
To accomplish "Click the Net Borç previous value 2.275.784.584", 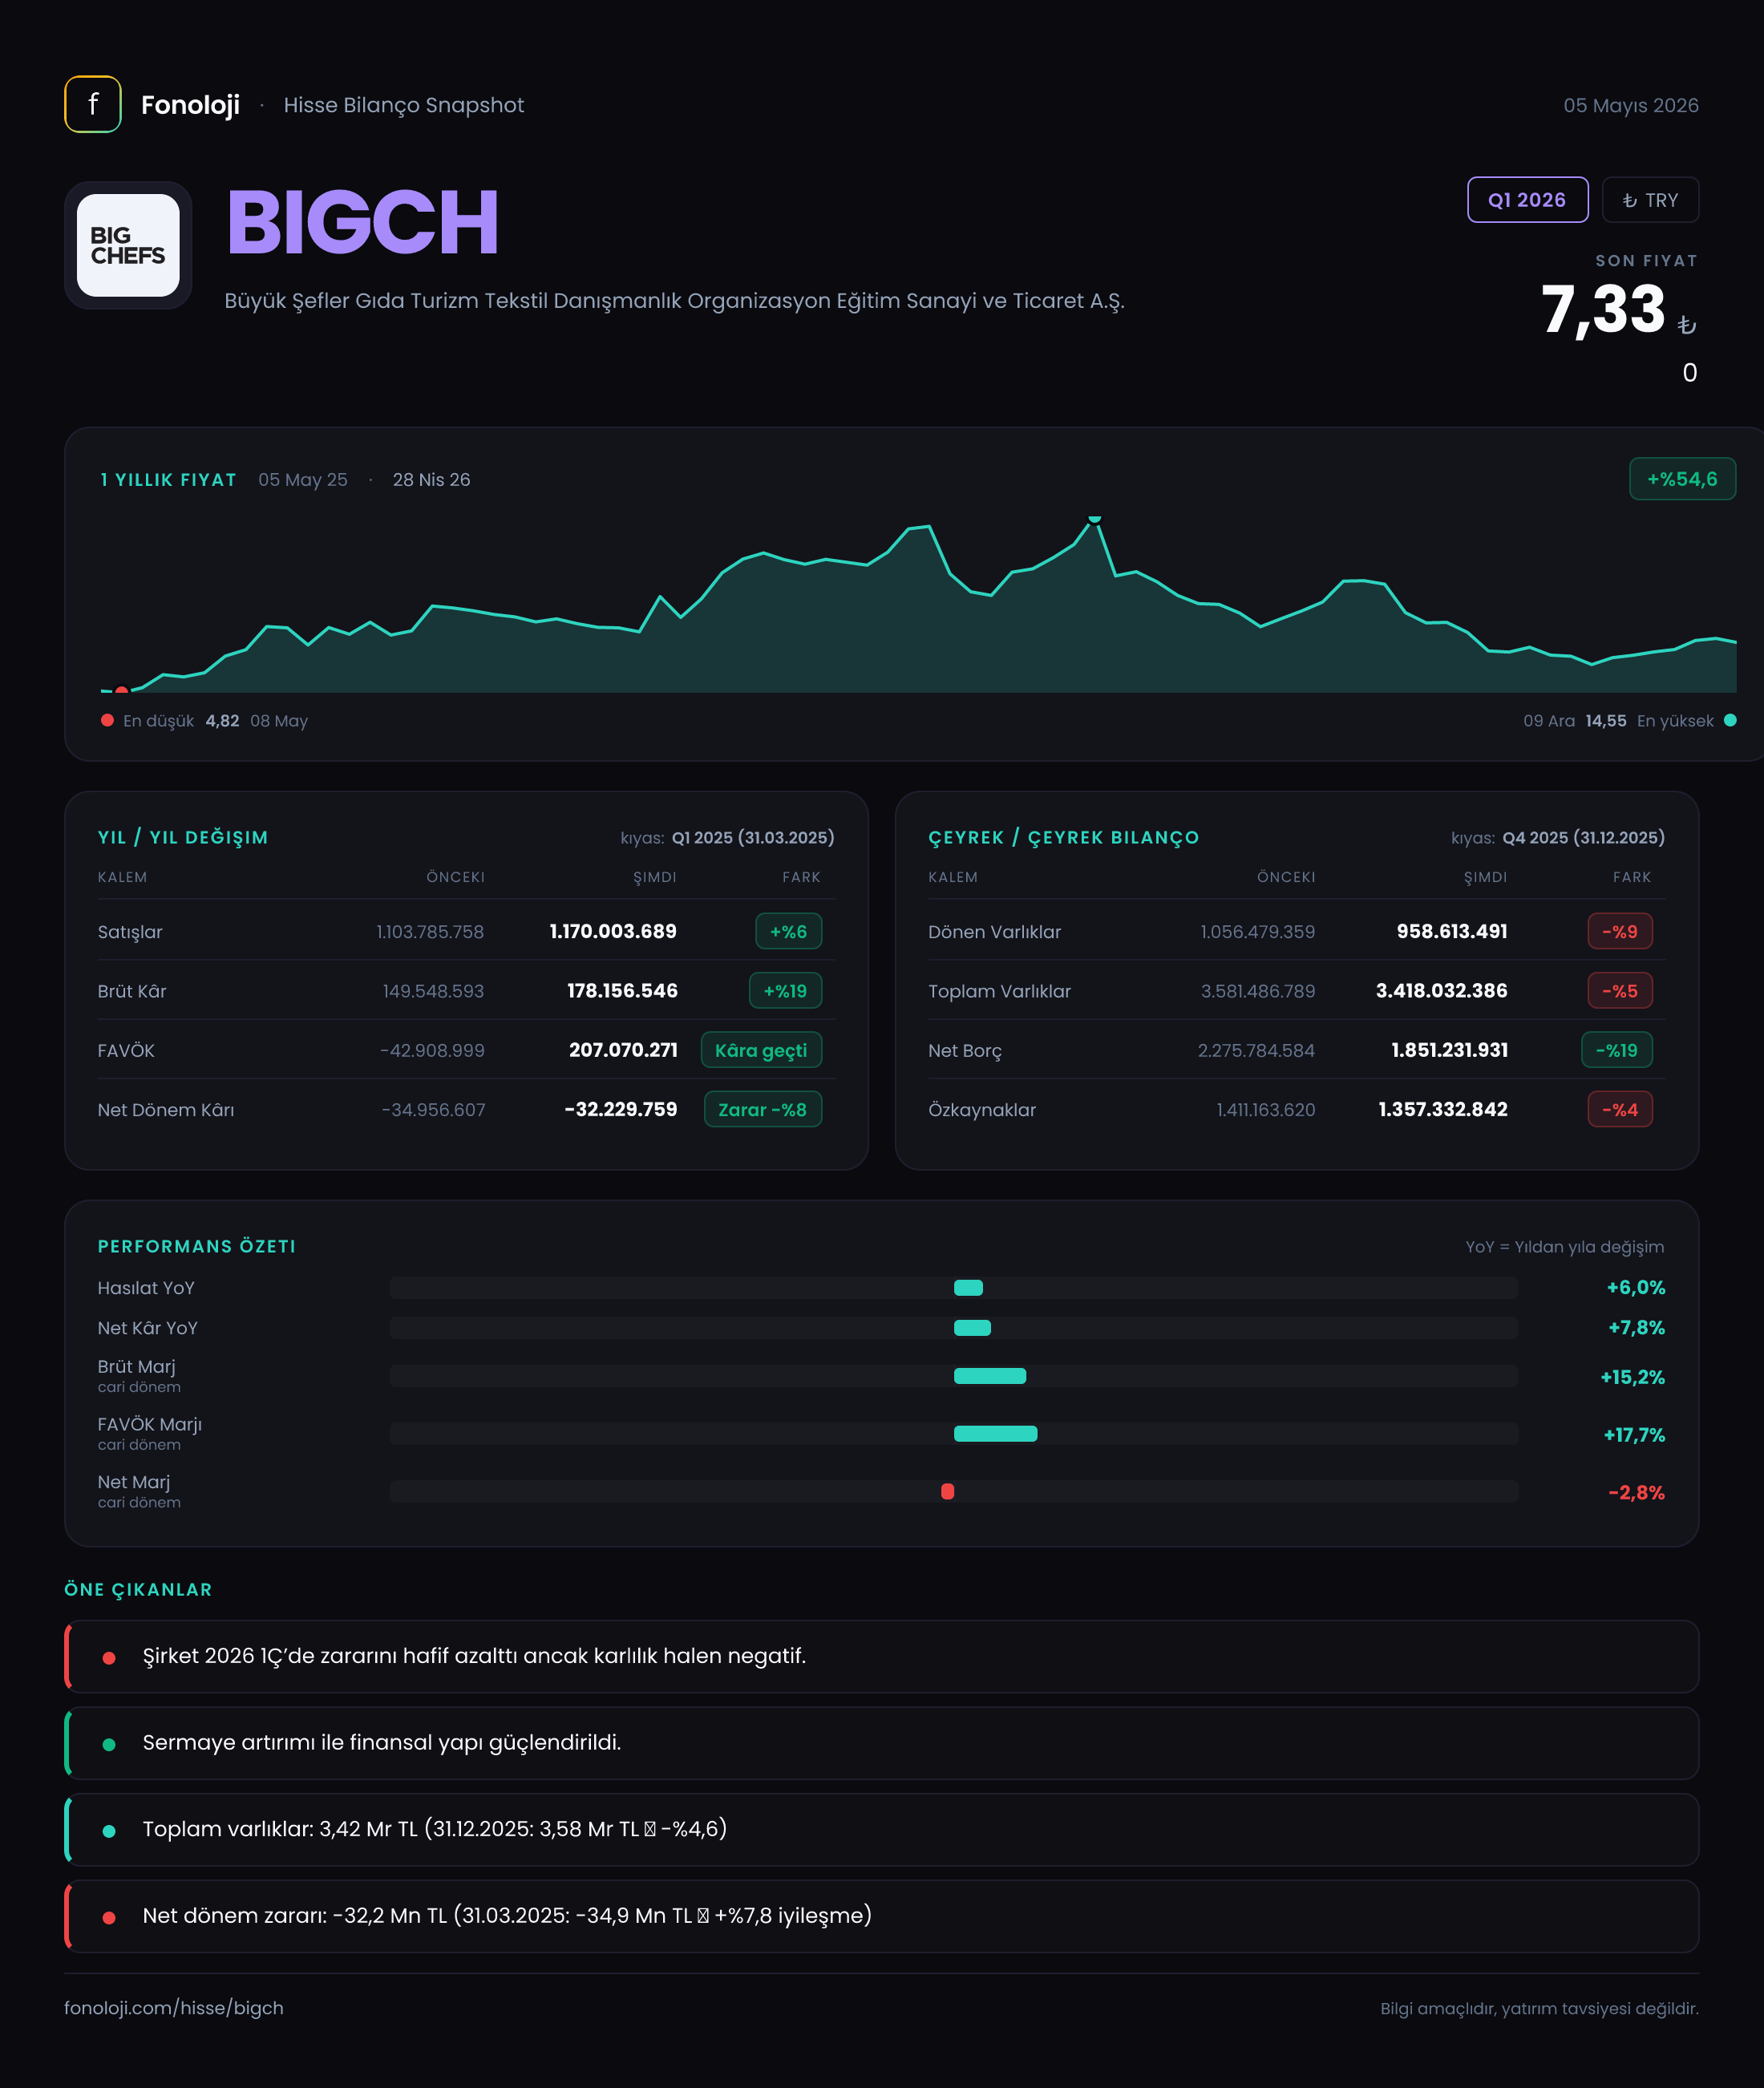I will 1256,1051.
